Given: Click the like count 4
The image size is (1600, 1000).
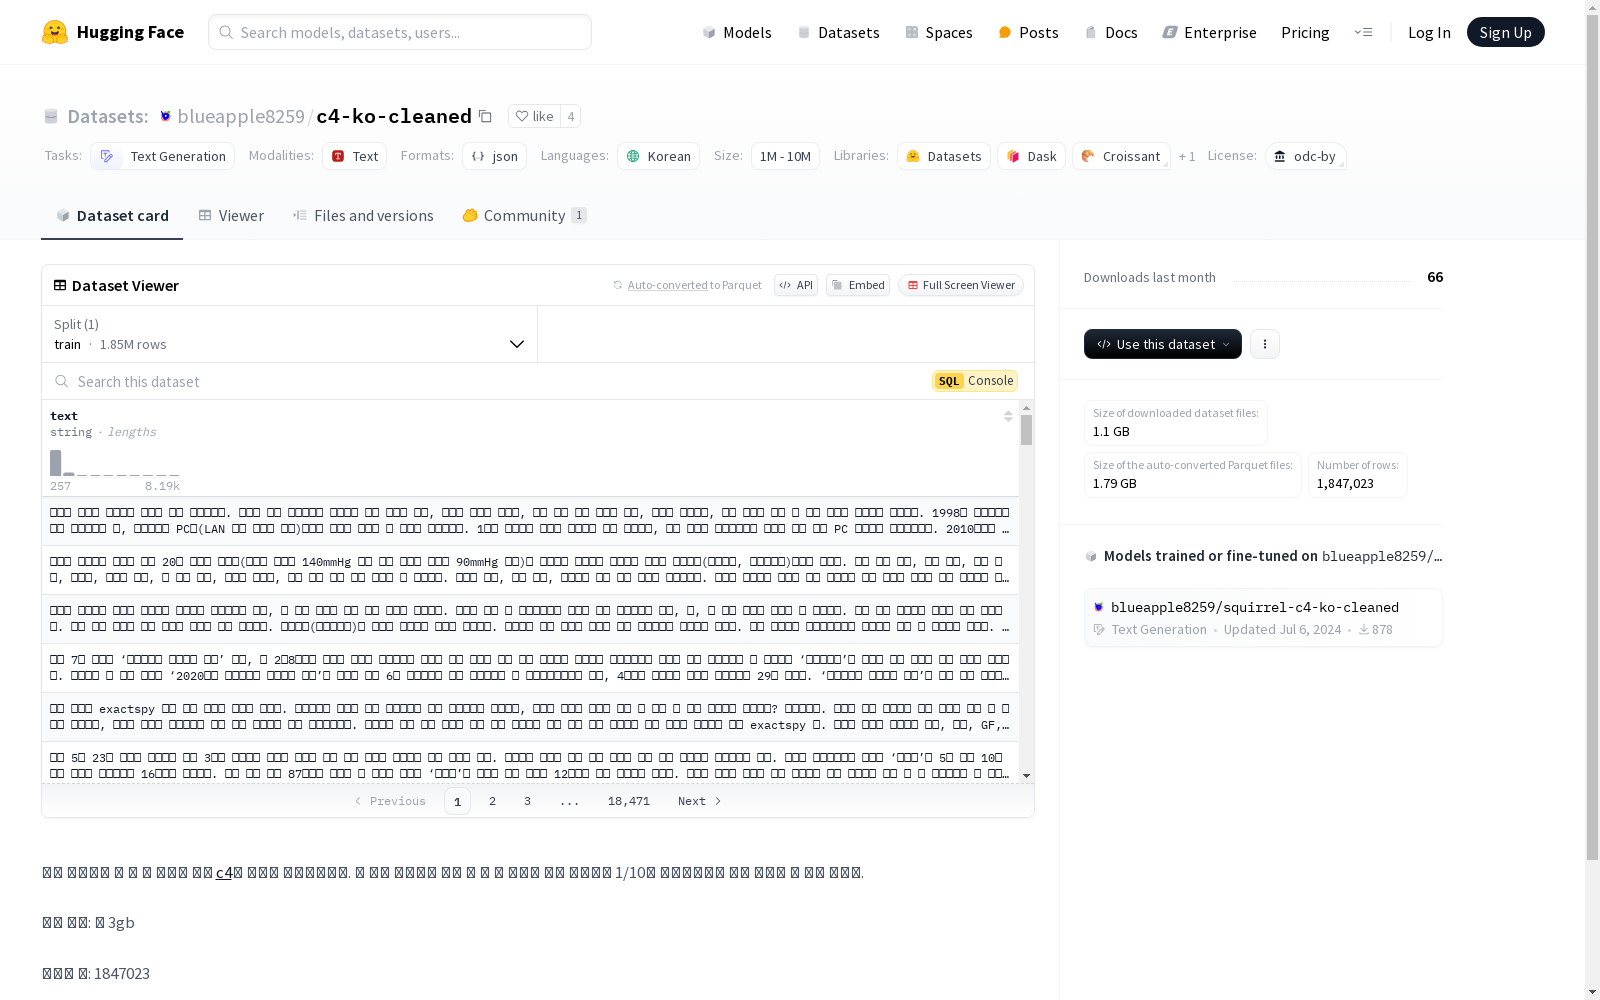Looking at the screenshot, I should pos(571,116).
